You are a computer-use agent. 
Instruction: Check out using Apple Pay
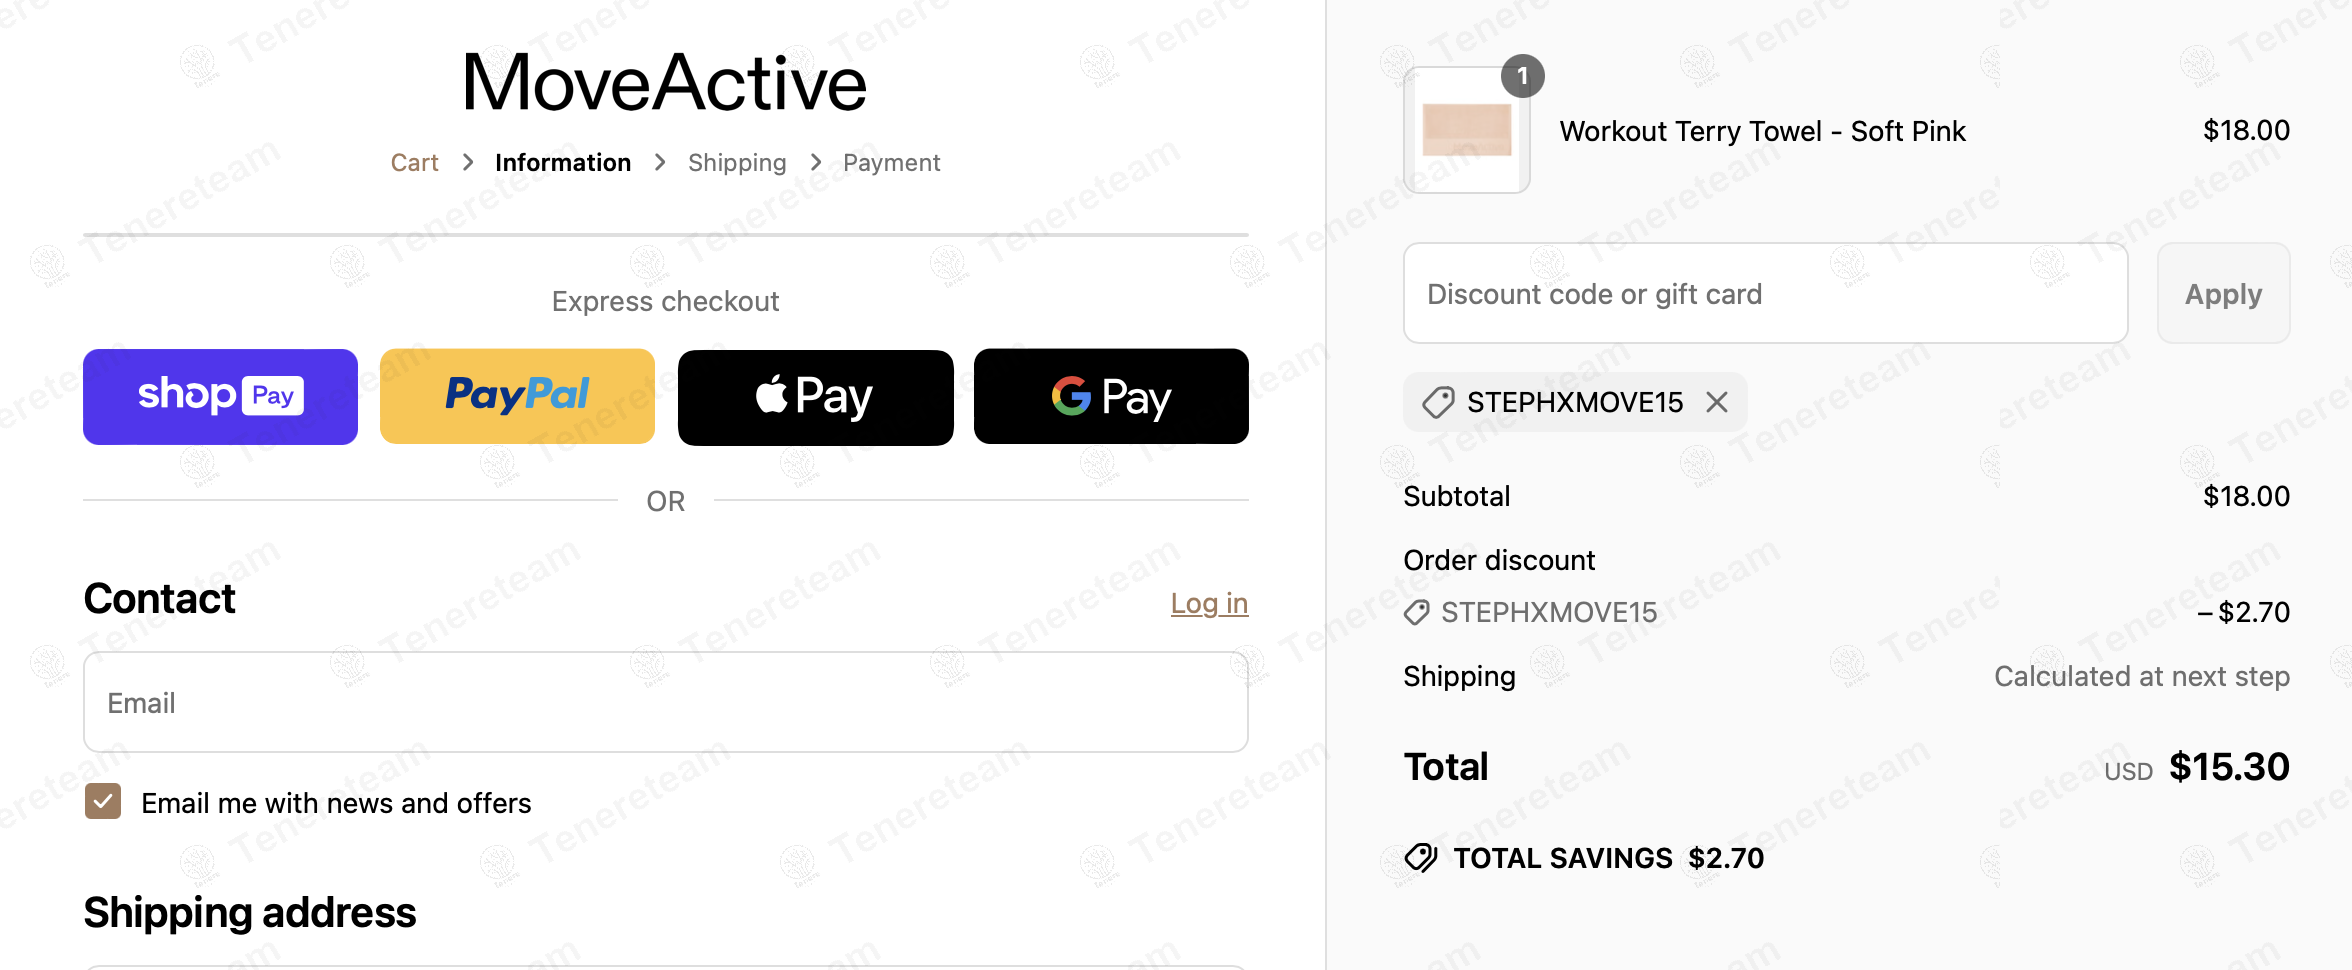(x=815, y=397)
